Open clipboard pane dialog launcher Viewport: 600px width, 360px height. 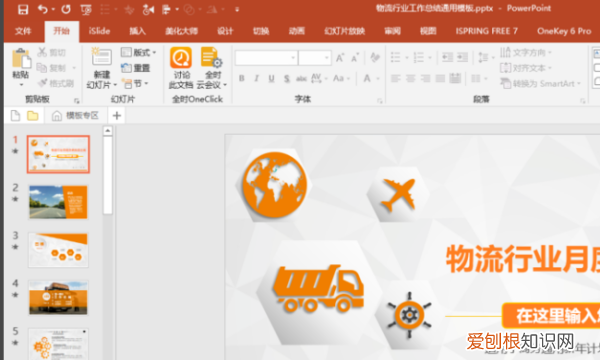[x=77, y=101]
